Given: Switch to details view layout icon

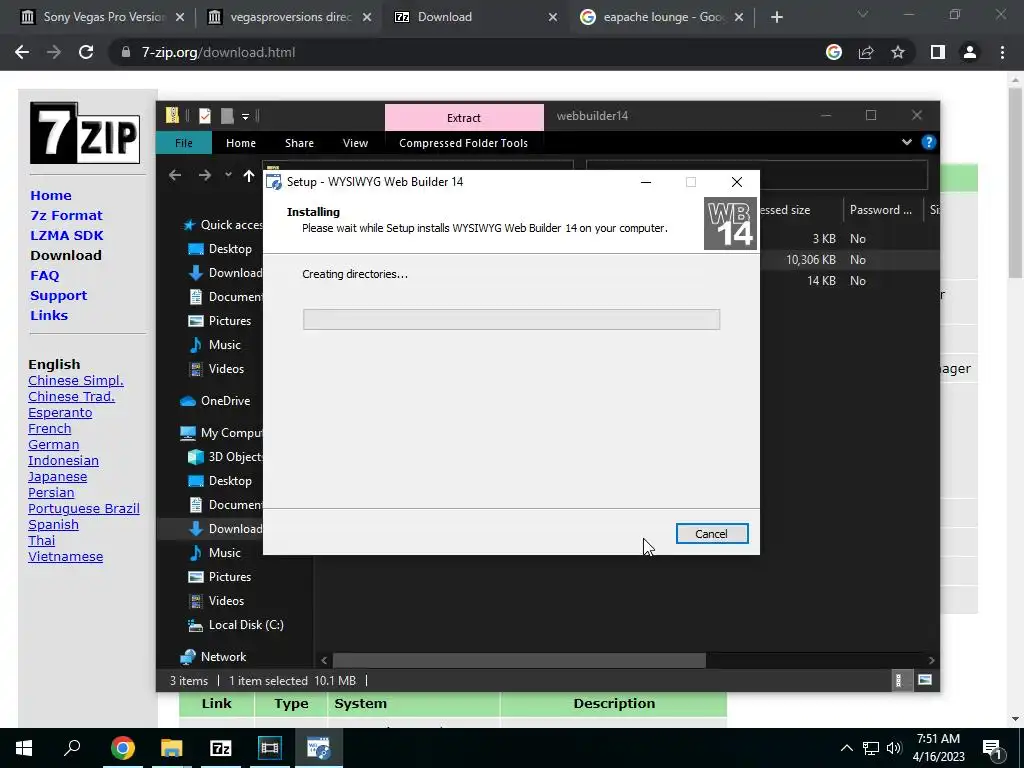Looking at the screenshot, I should tap(899, 680).
